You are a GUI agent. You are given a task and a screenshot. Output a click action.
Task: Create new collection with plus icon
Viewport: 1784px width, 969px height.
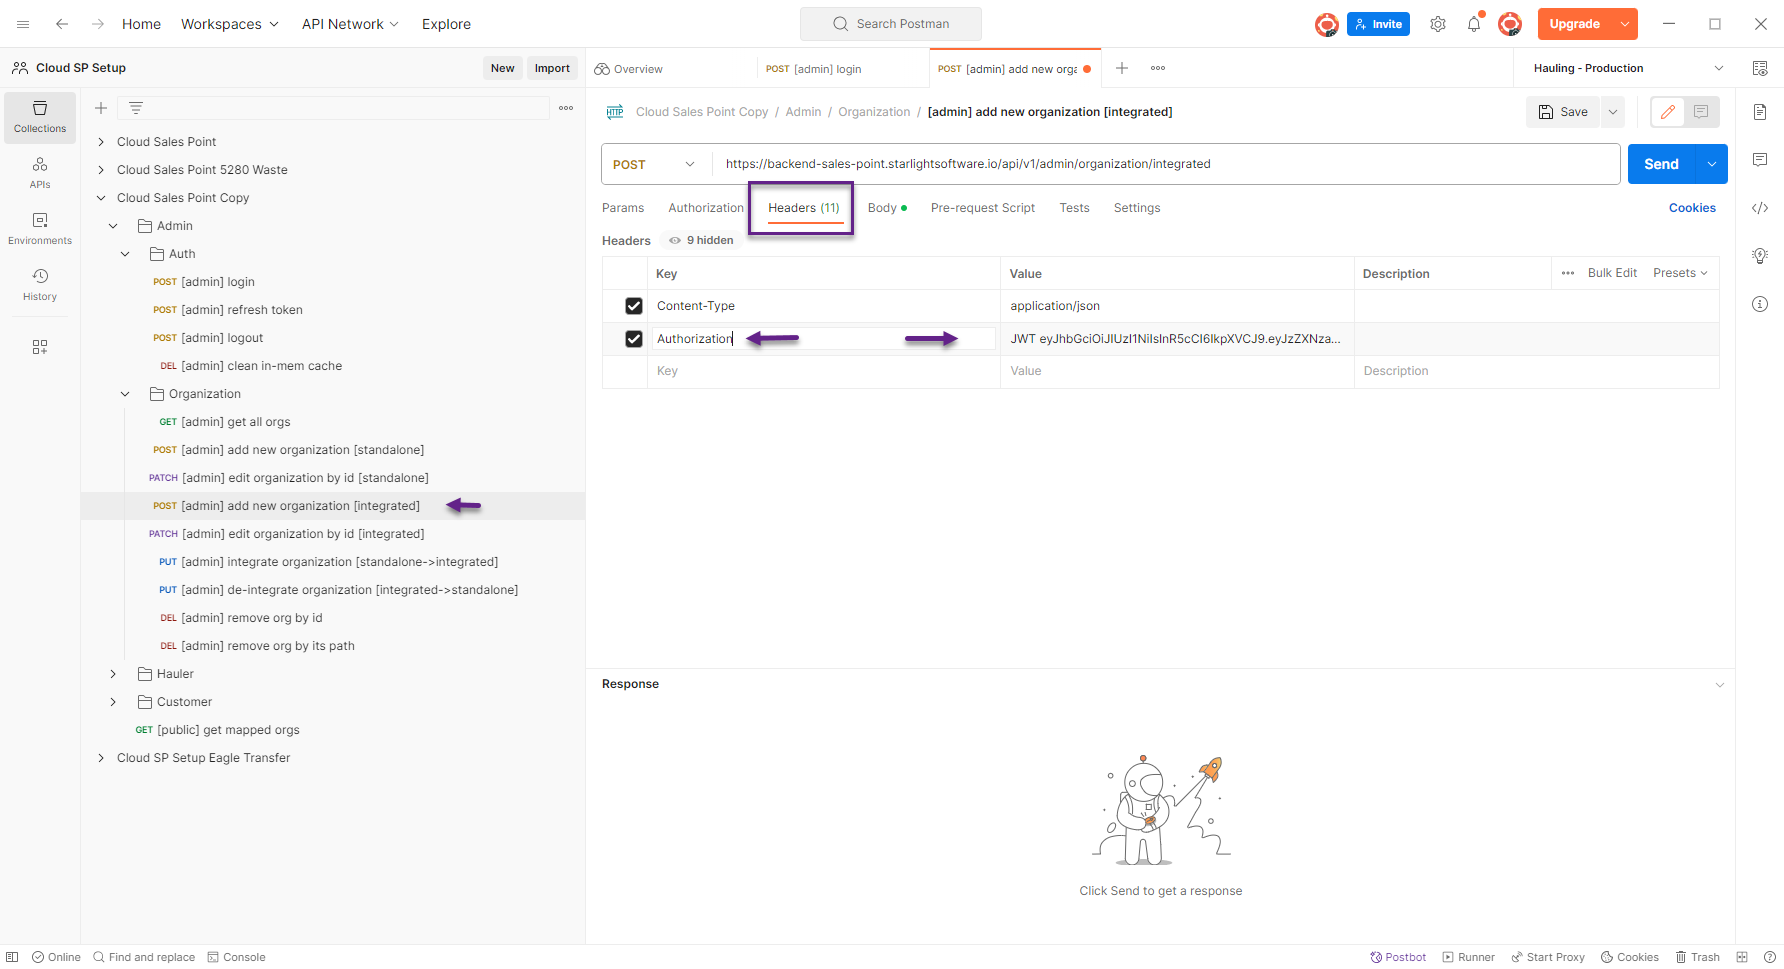tap(101, 108)
